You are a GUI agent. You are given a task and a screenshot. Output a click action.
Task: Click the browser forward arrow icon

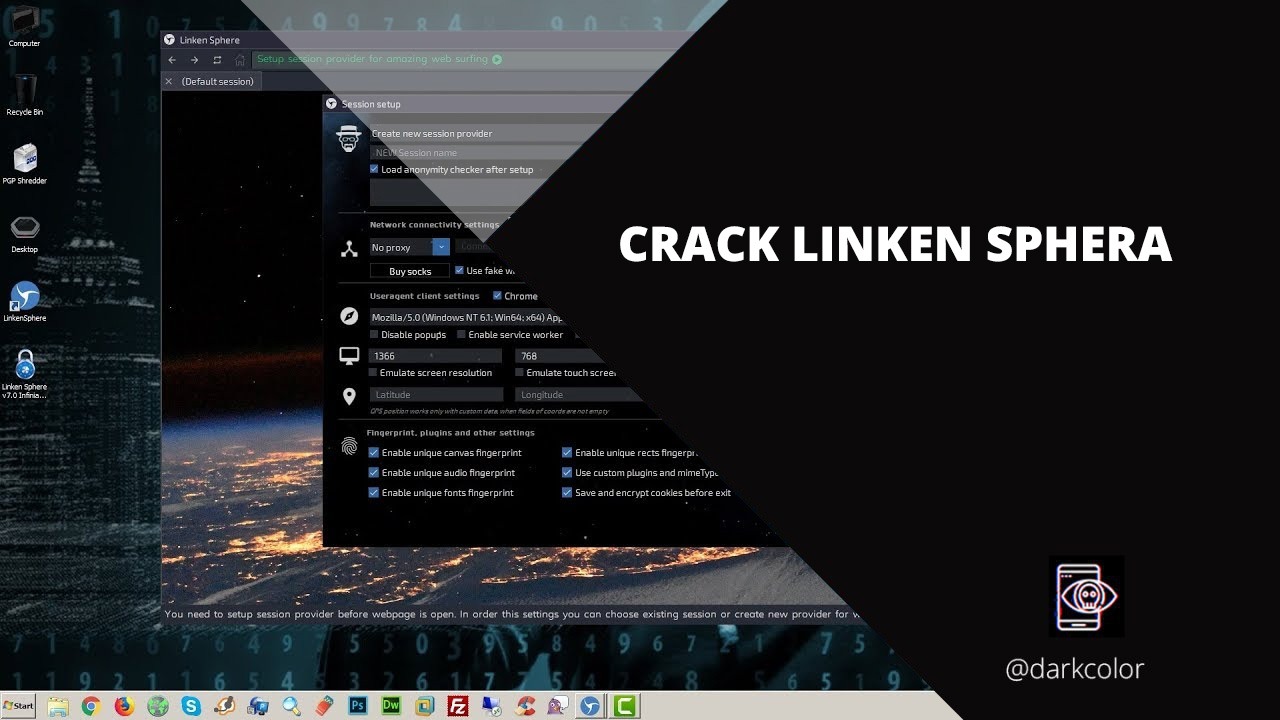(194, 60)
